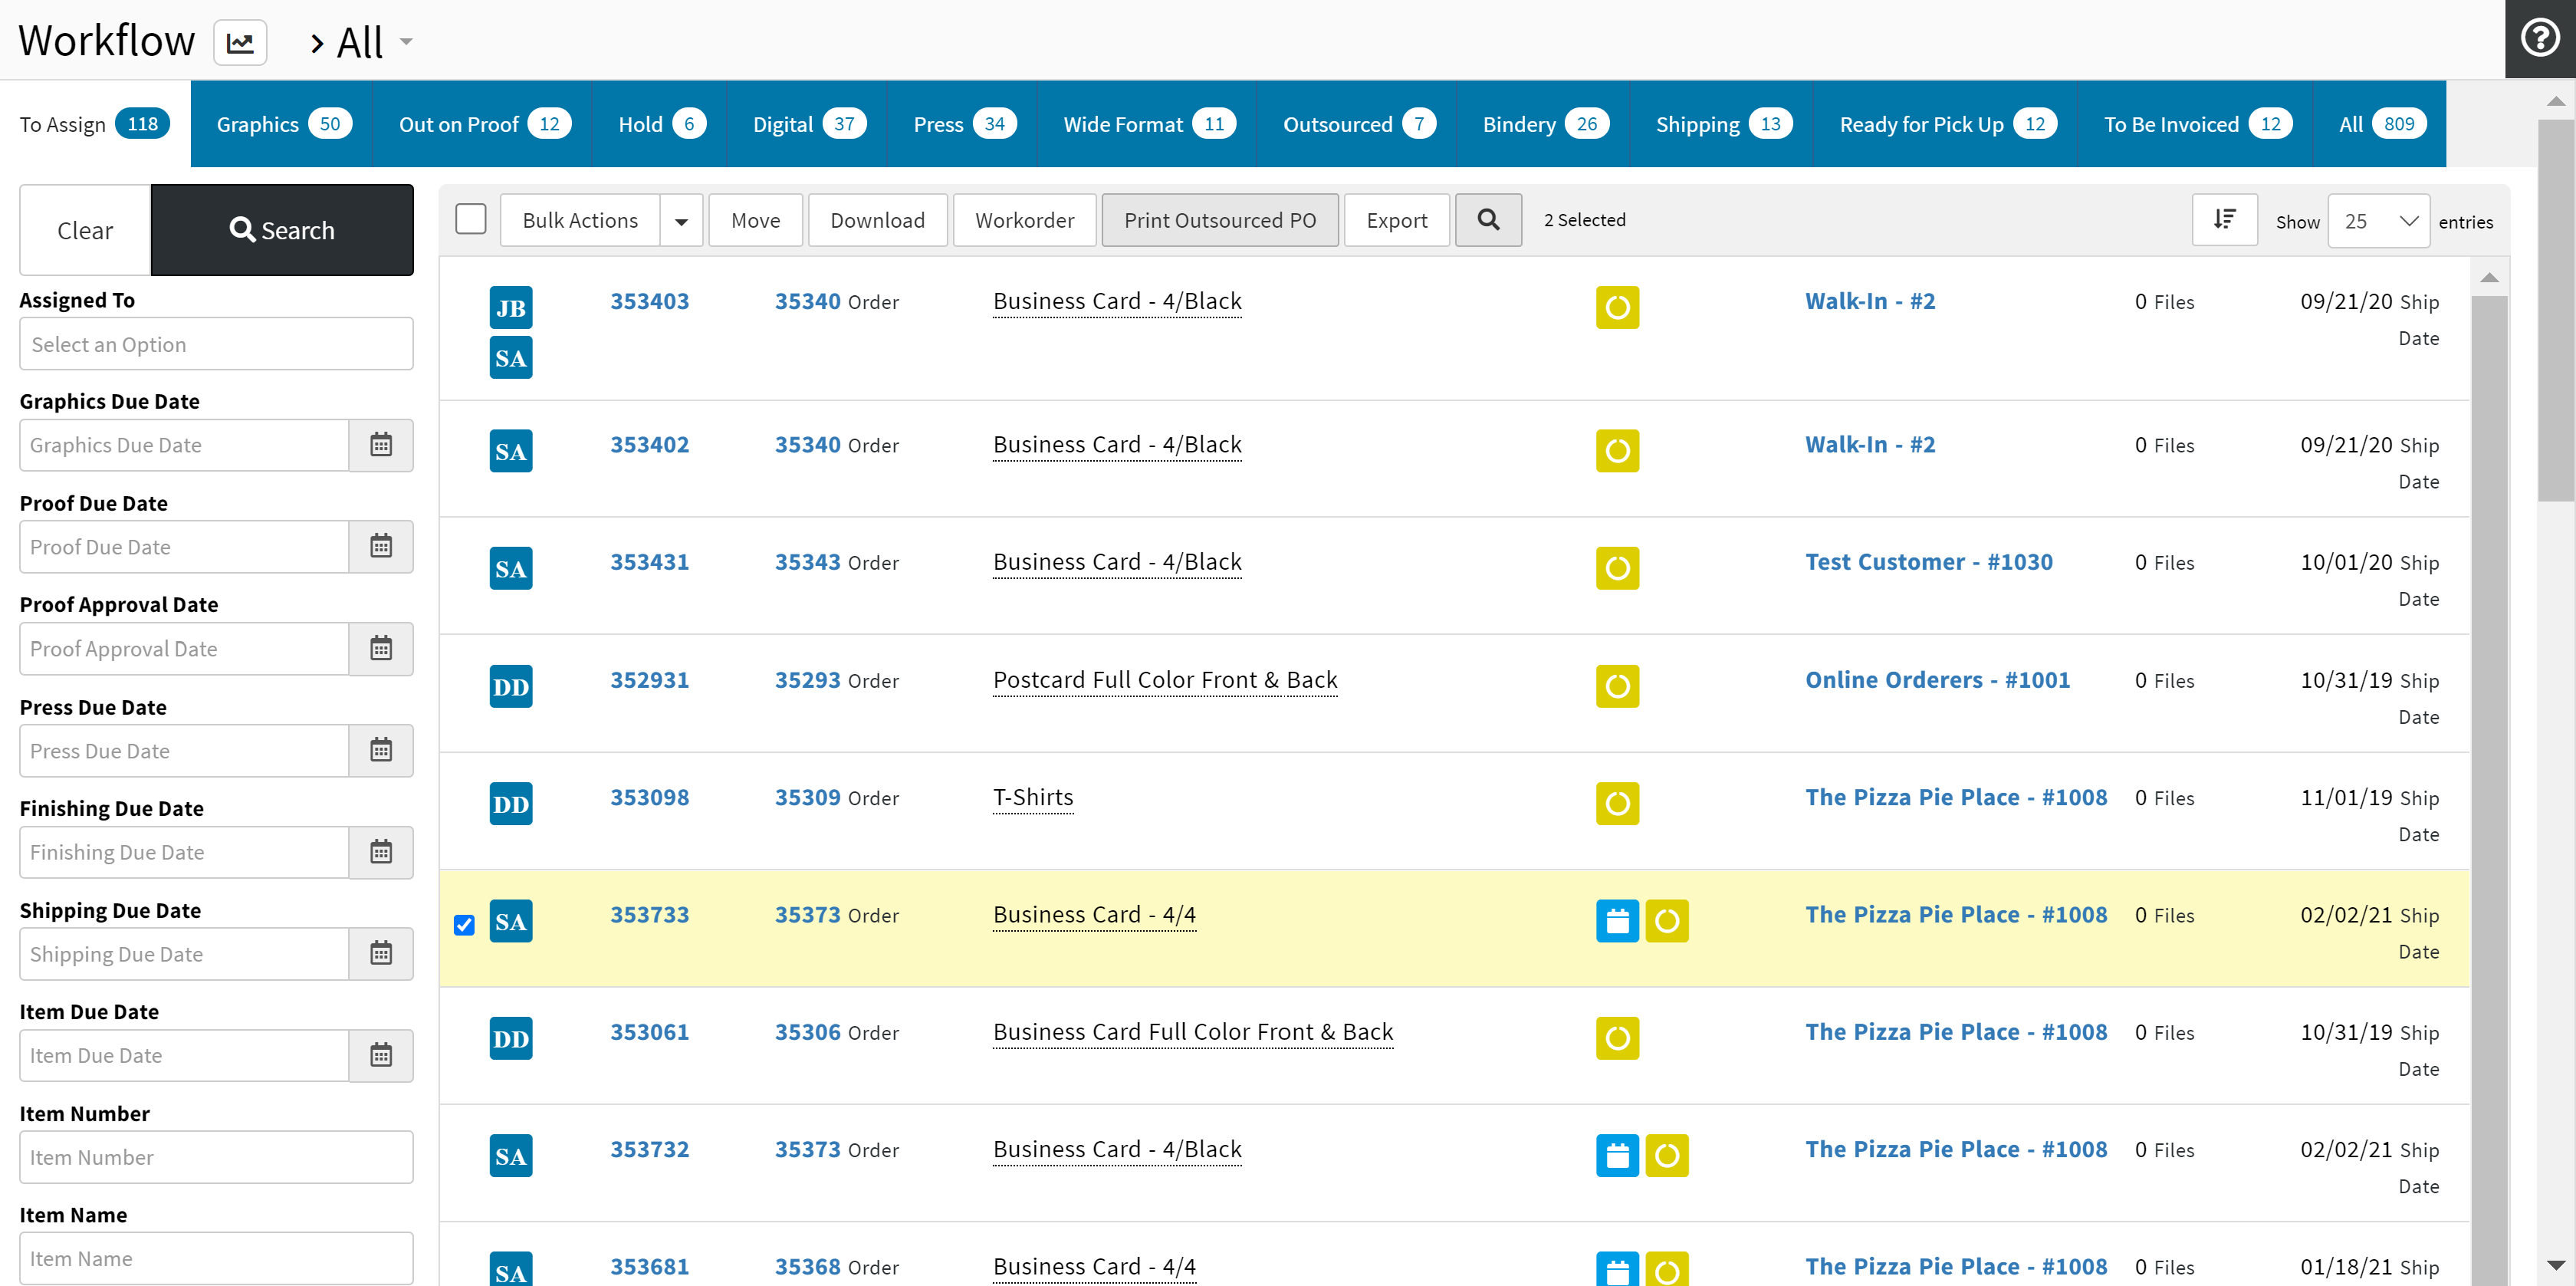Click the help question mark icon

point(2539,39)
